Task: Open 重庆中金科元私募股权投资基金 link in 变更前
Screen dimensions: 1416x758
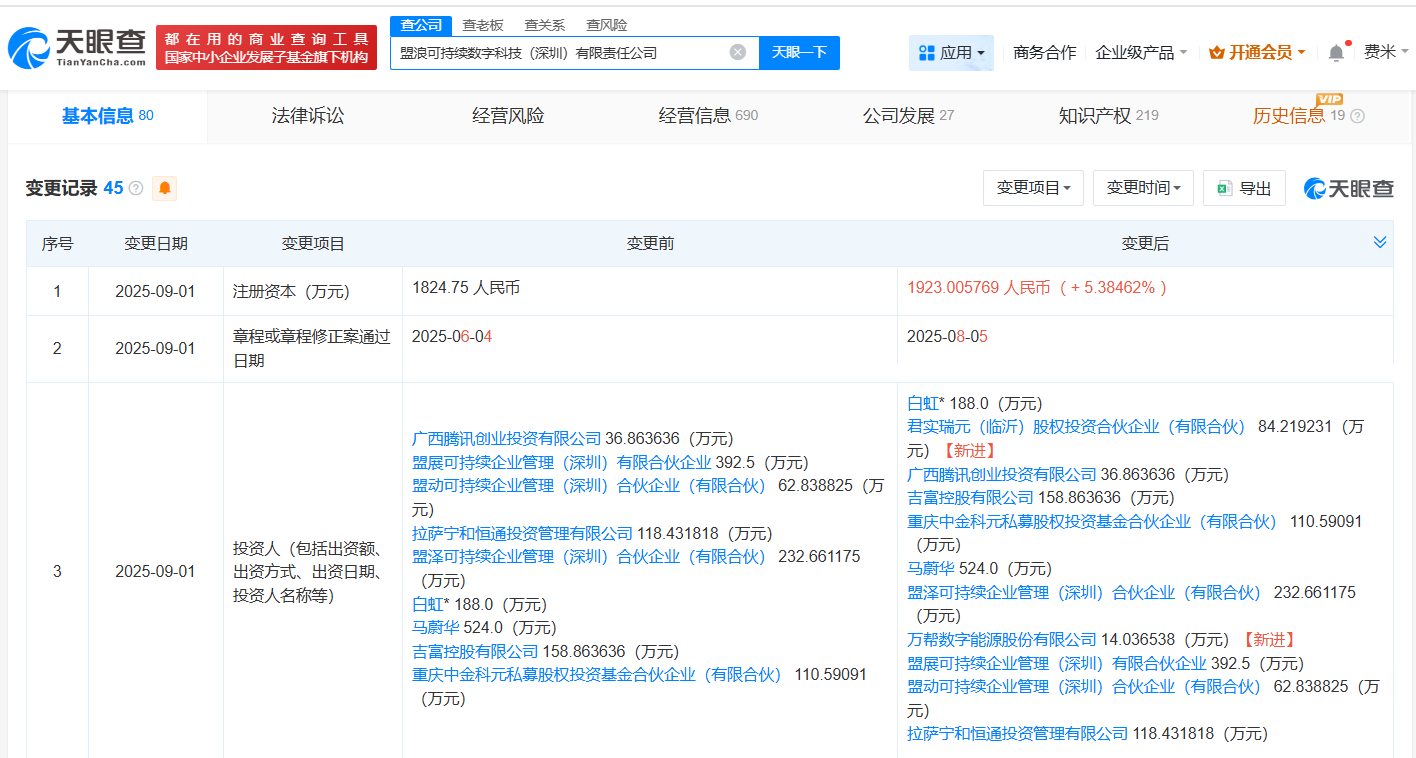Action: [x=597, y=675]
